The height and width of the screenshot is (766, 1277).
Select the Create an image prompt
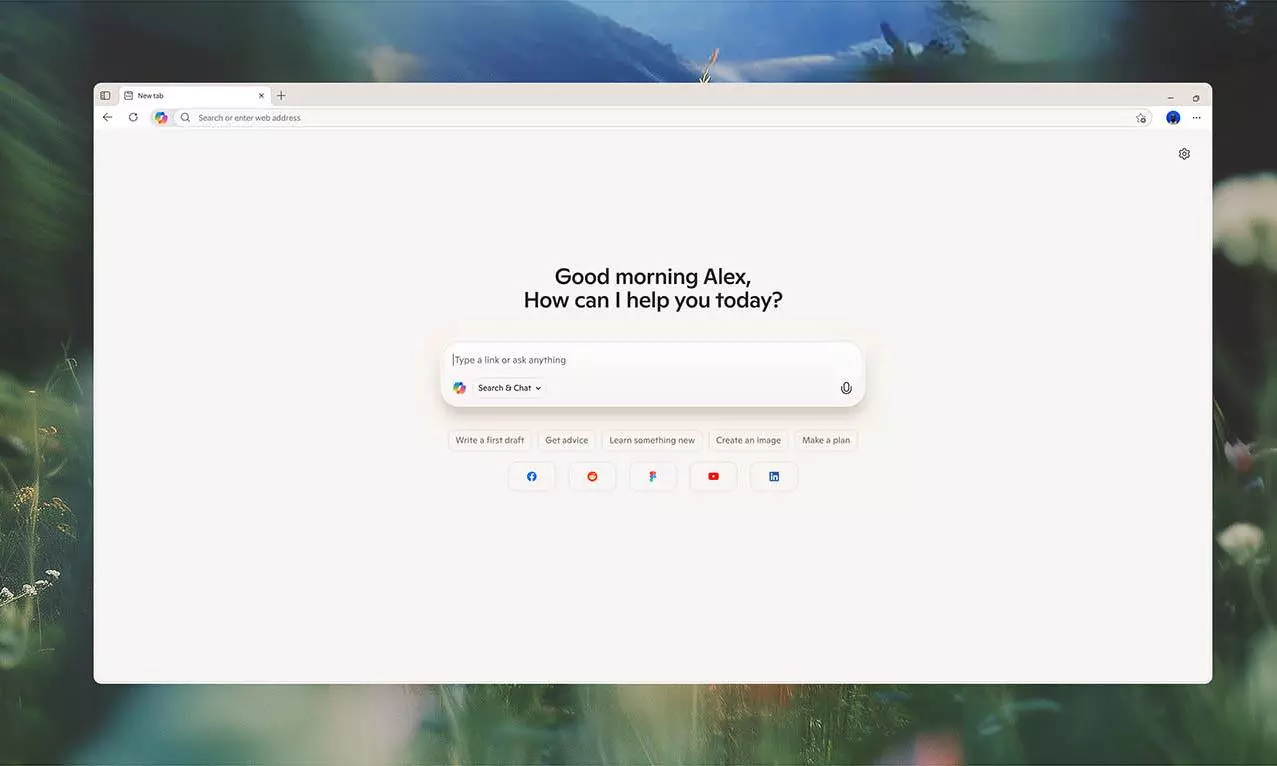click(x=748, y=440)
